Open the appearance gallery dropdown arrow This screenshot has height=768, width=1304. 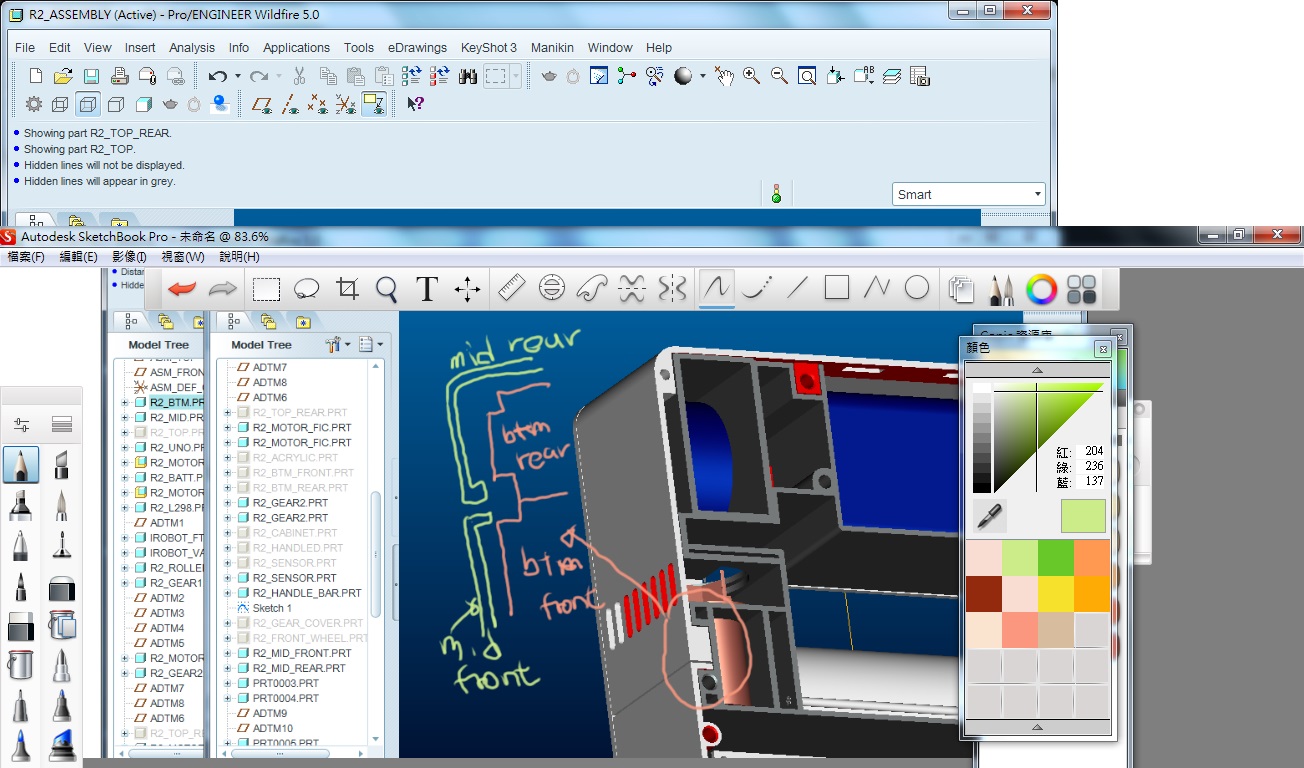tap(703, 76)
